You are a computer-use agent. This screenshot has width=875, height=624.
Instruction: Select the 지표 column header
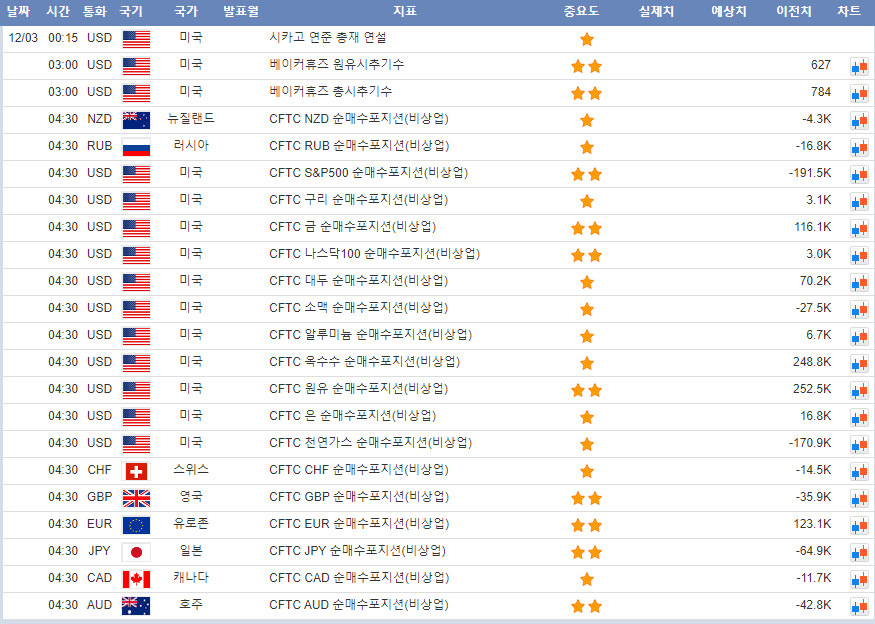(x=405, y=12)
